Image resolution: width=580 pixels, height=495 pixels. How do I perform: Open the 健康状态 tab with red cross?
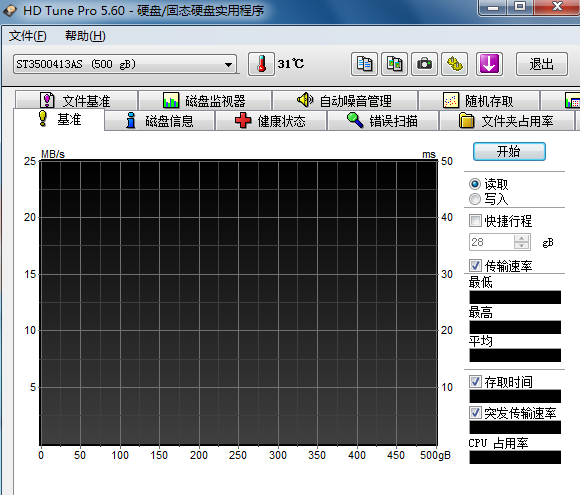click(271, 121)
